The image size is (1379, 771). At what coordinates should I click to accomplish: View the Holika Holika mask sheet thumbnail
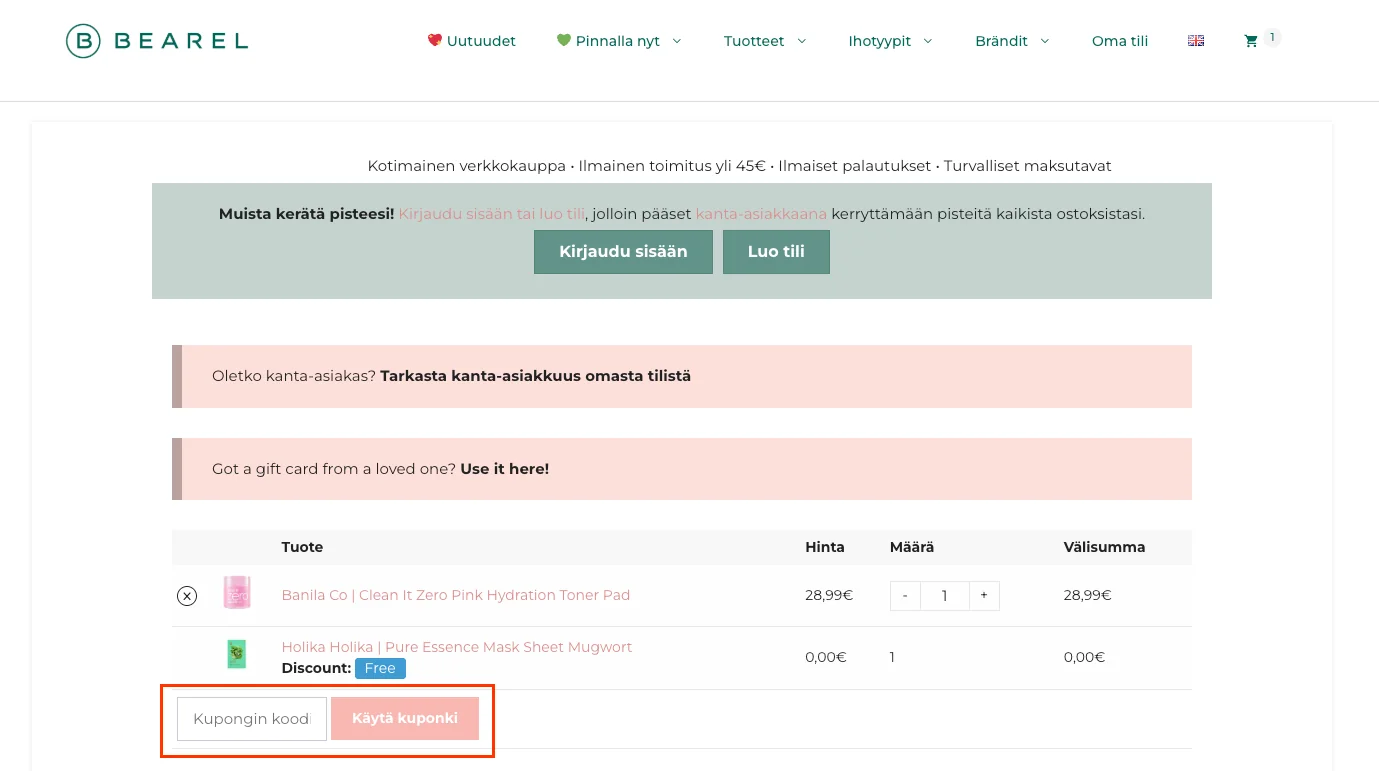(x=237, y=655)
